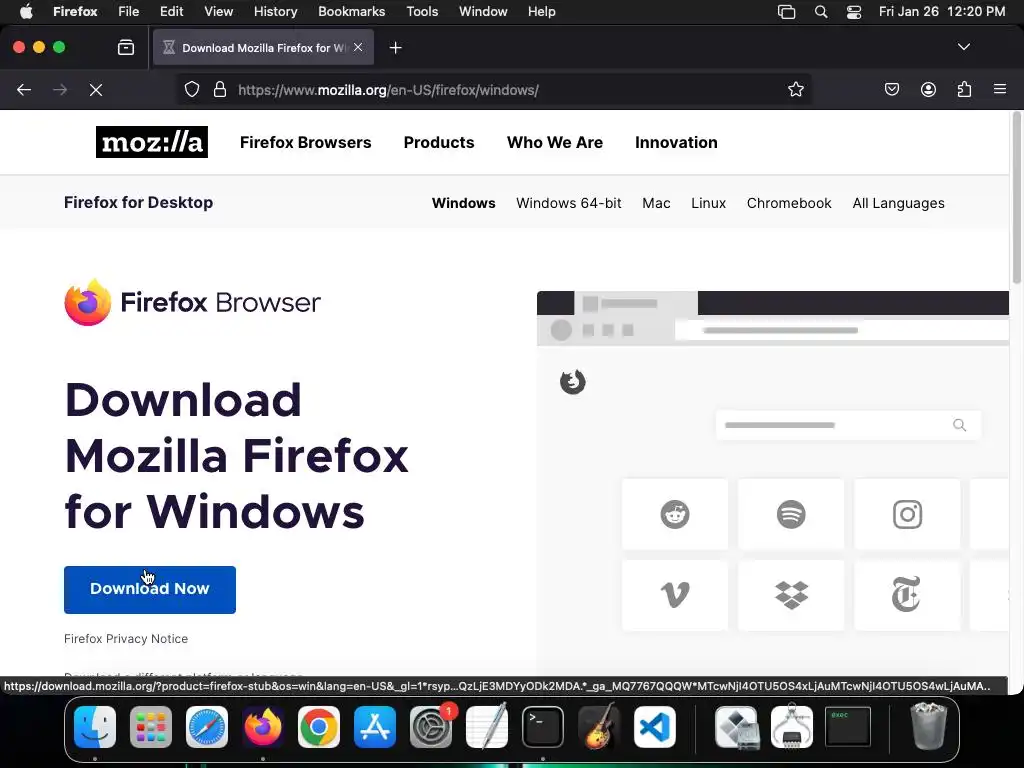1024x768 pixels.
Task: Open TextEdit from the dock
Action: (x=487, y=726)
